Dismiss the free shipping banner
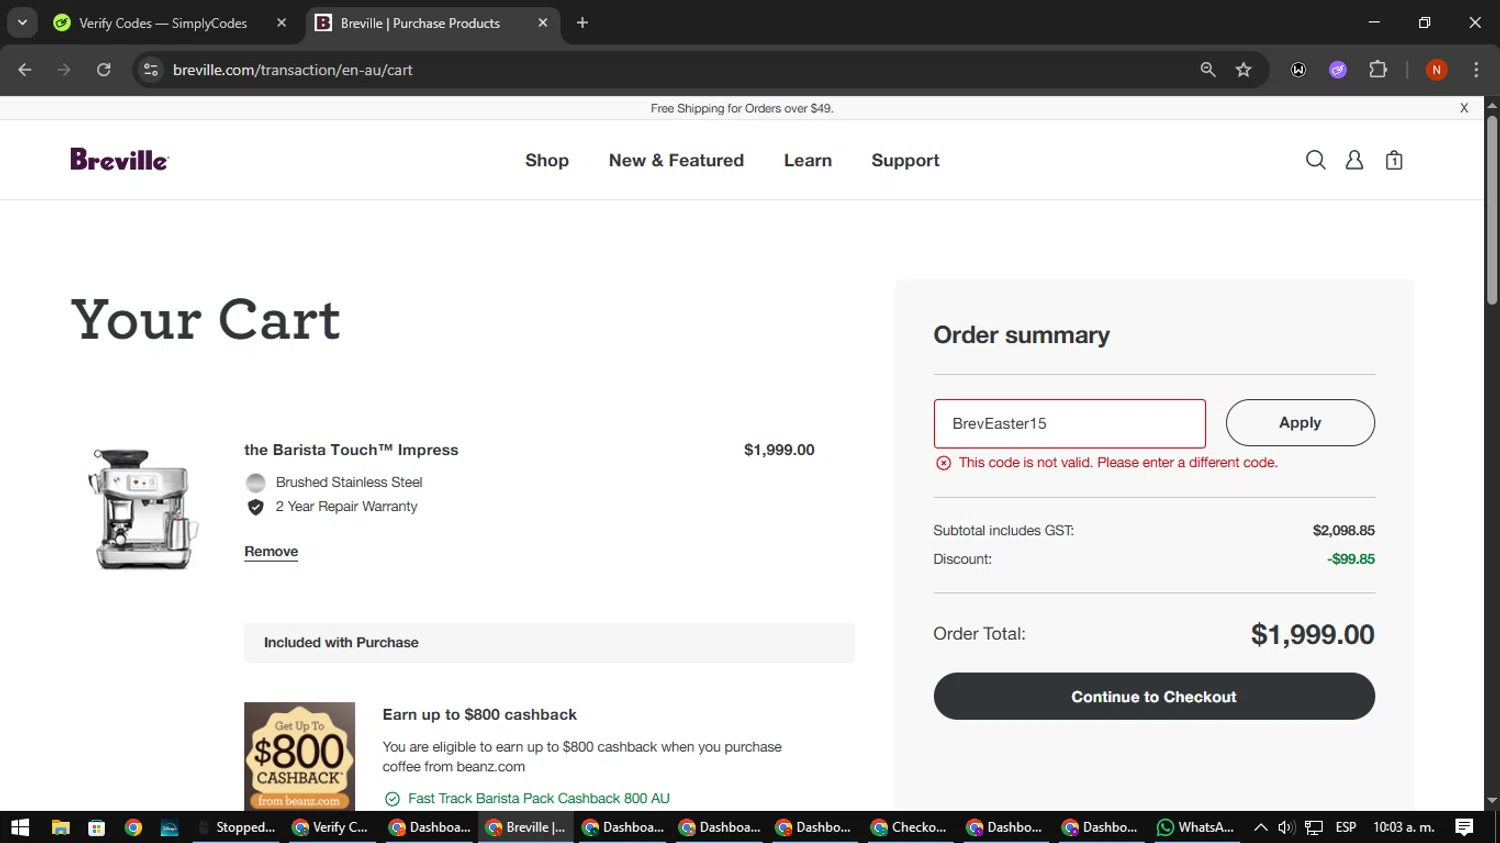The image size is (1500, 843). click(1464, 108)
